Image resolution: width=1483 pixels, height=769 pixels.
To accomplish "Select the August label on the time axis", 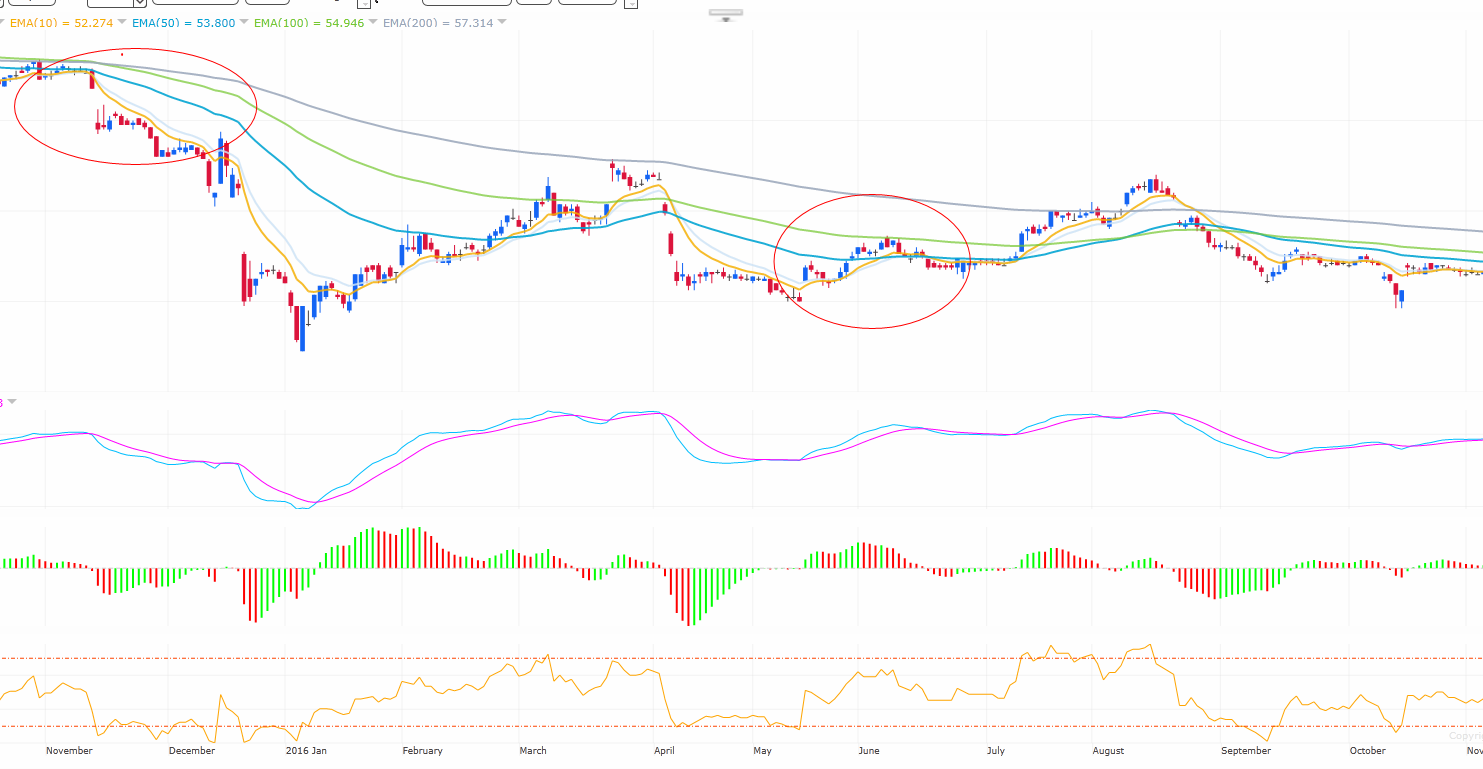I will pyautogui.click(x=1108, y=751).
